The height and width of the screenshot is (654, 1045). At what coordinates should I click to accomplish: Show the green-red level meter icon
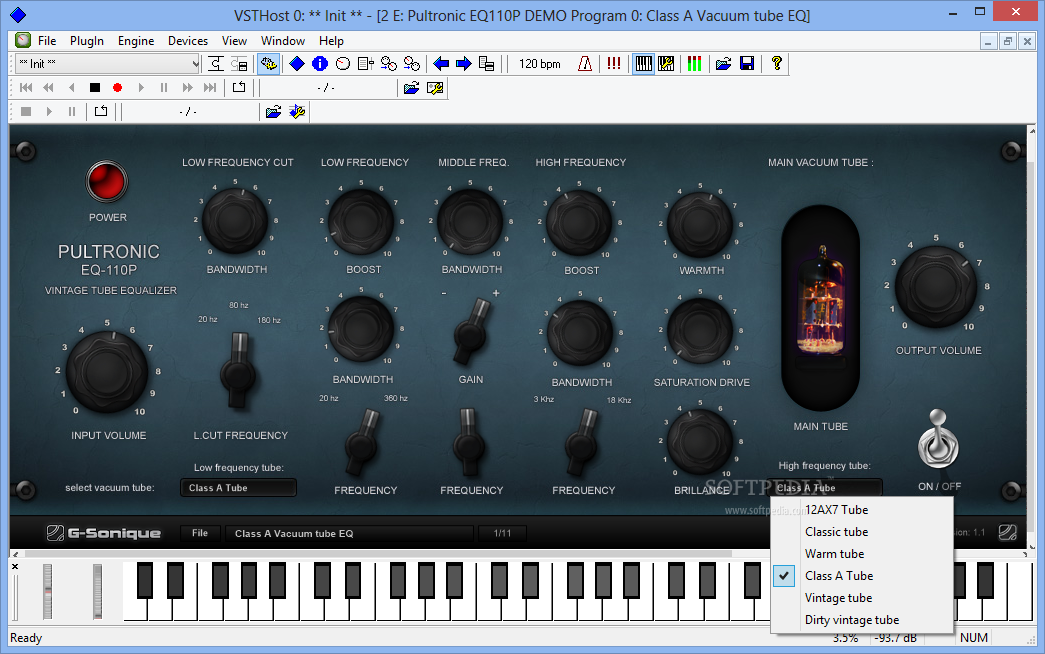(x=694, y=64)
